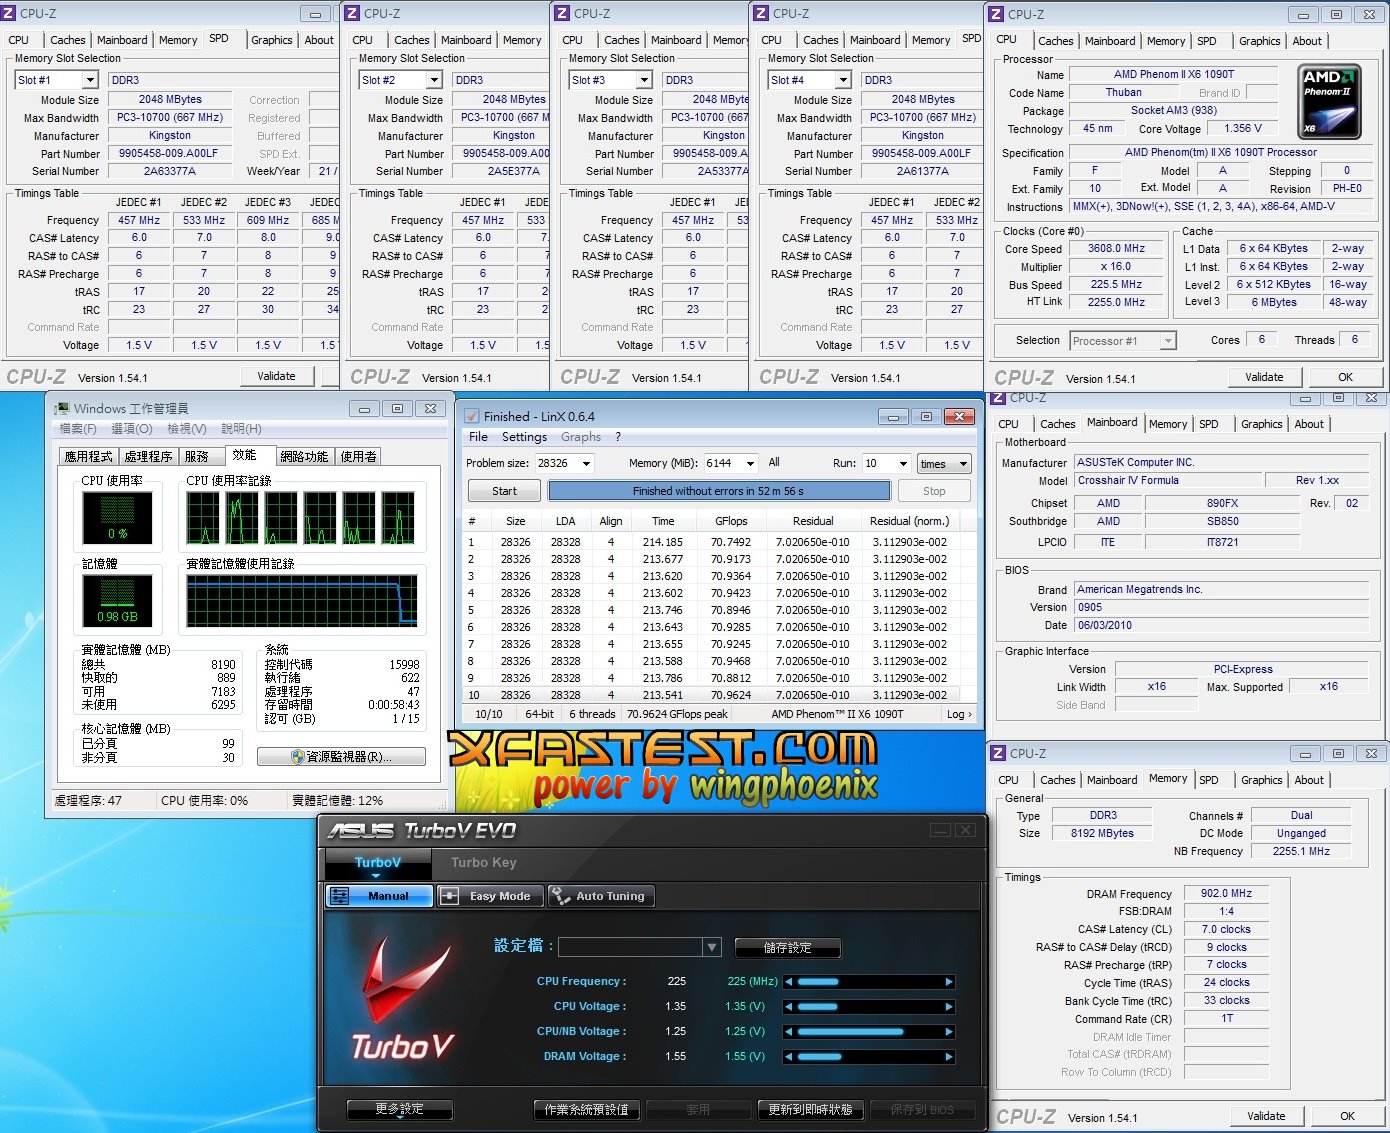This screenshot has height=1133, width=1390.
Task: Switch to the Turbo Key tab
Action: pos(484,863)
